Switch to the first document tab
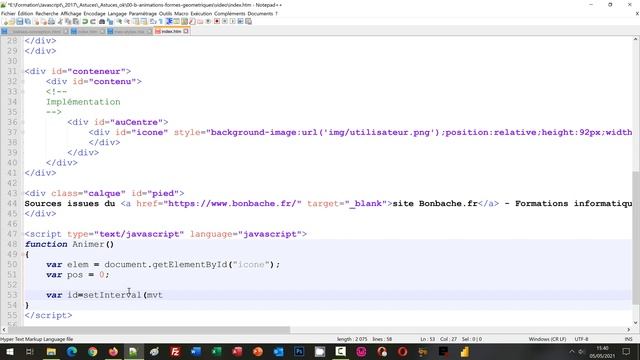 tap(35, 31)
